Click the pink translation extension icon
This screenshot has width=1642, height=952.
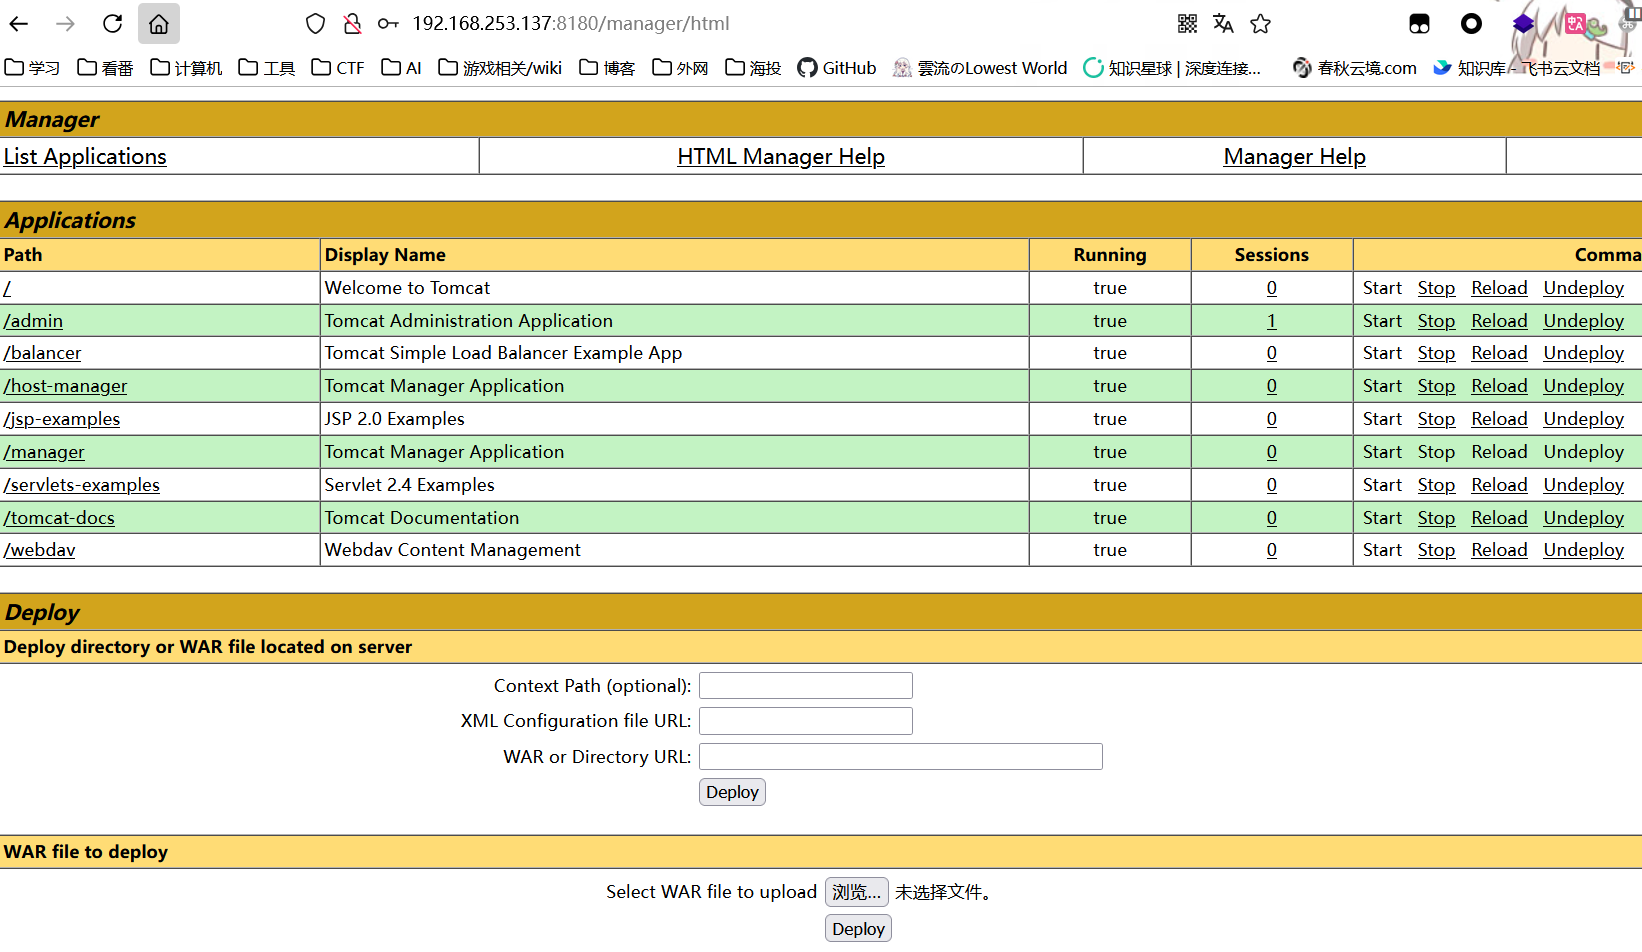(x=1576, y=23)
